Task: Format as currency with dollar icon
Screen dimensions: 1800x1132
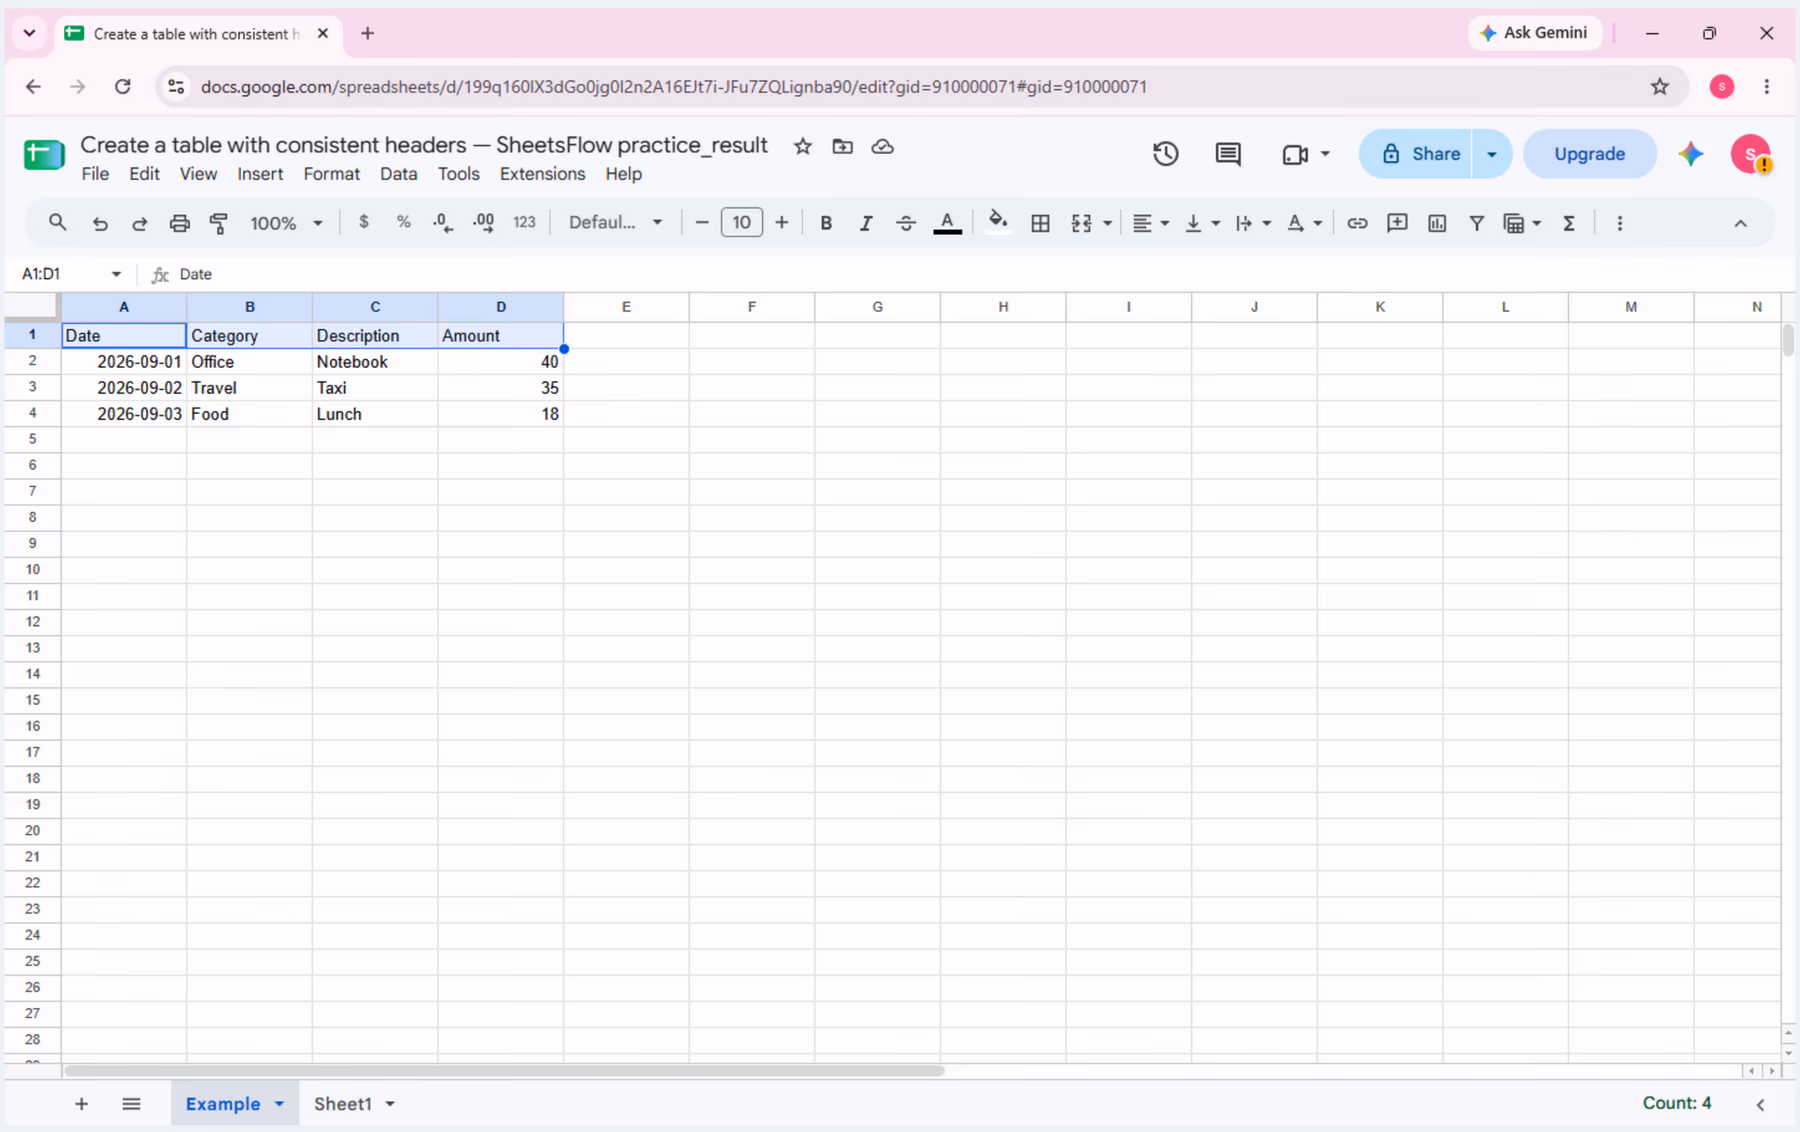Action: click(x=364, y=222)
